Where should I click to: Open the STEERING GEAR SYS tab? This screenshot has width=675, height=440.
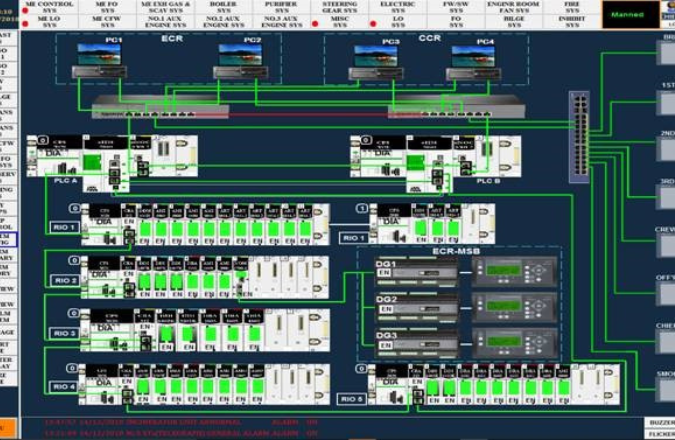click(339, 7)
